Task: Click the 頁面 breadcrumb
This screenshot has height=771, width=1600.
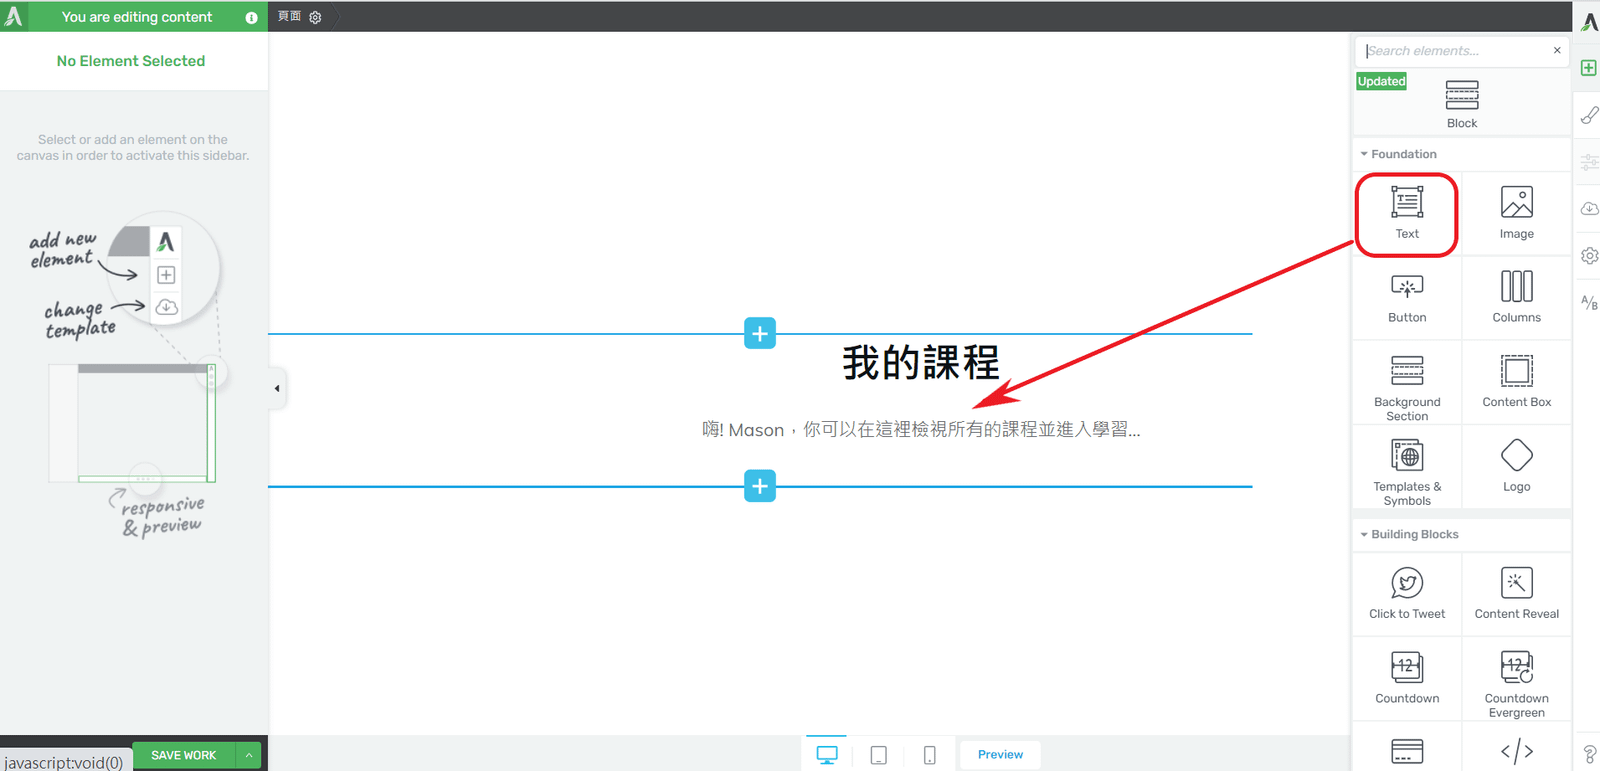Action: [289, 16]
